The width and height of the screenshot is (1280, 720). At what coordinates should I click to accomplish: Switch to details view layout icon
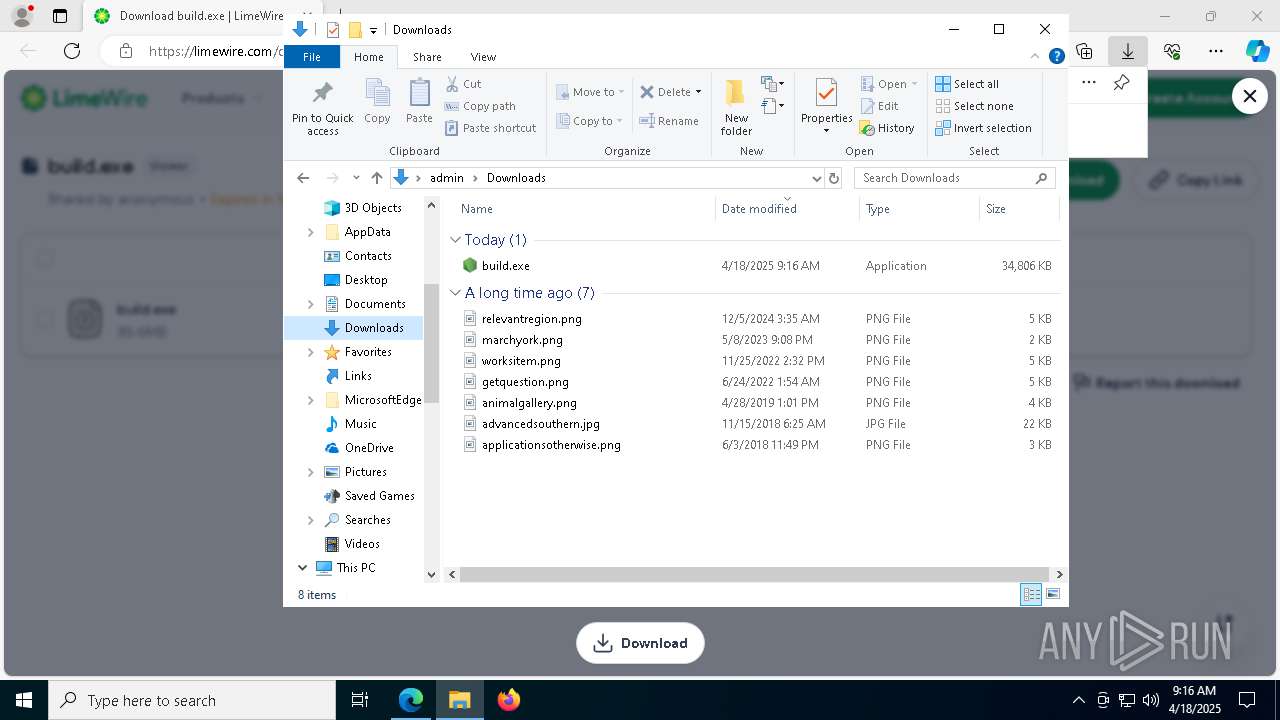(1031, 595)
